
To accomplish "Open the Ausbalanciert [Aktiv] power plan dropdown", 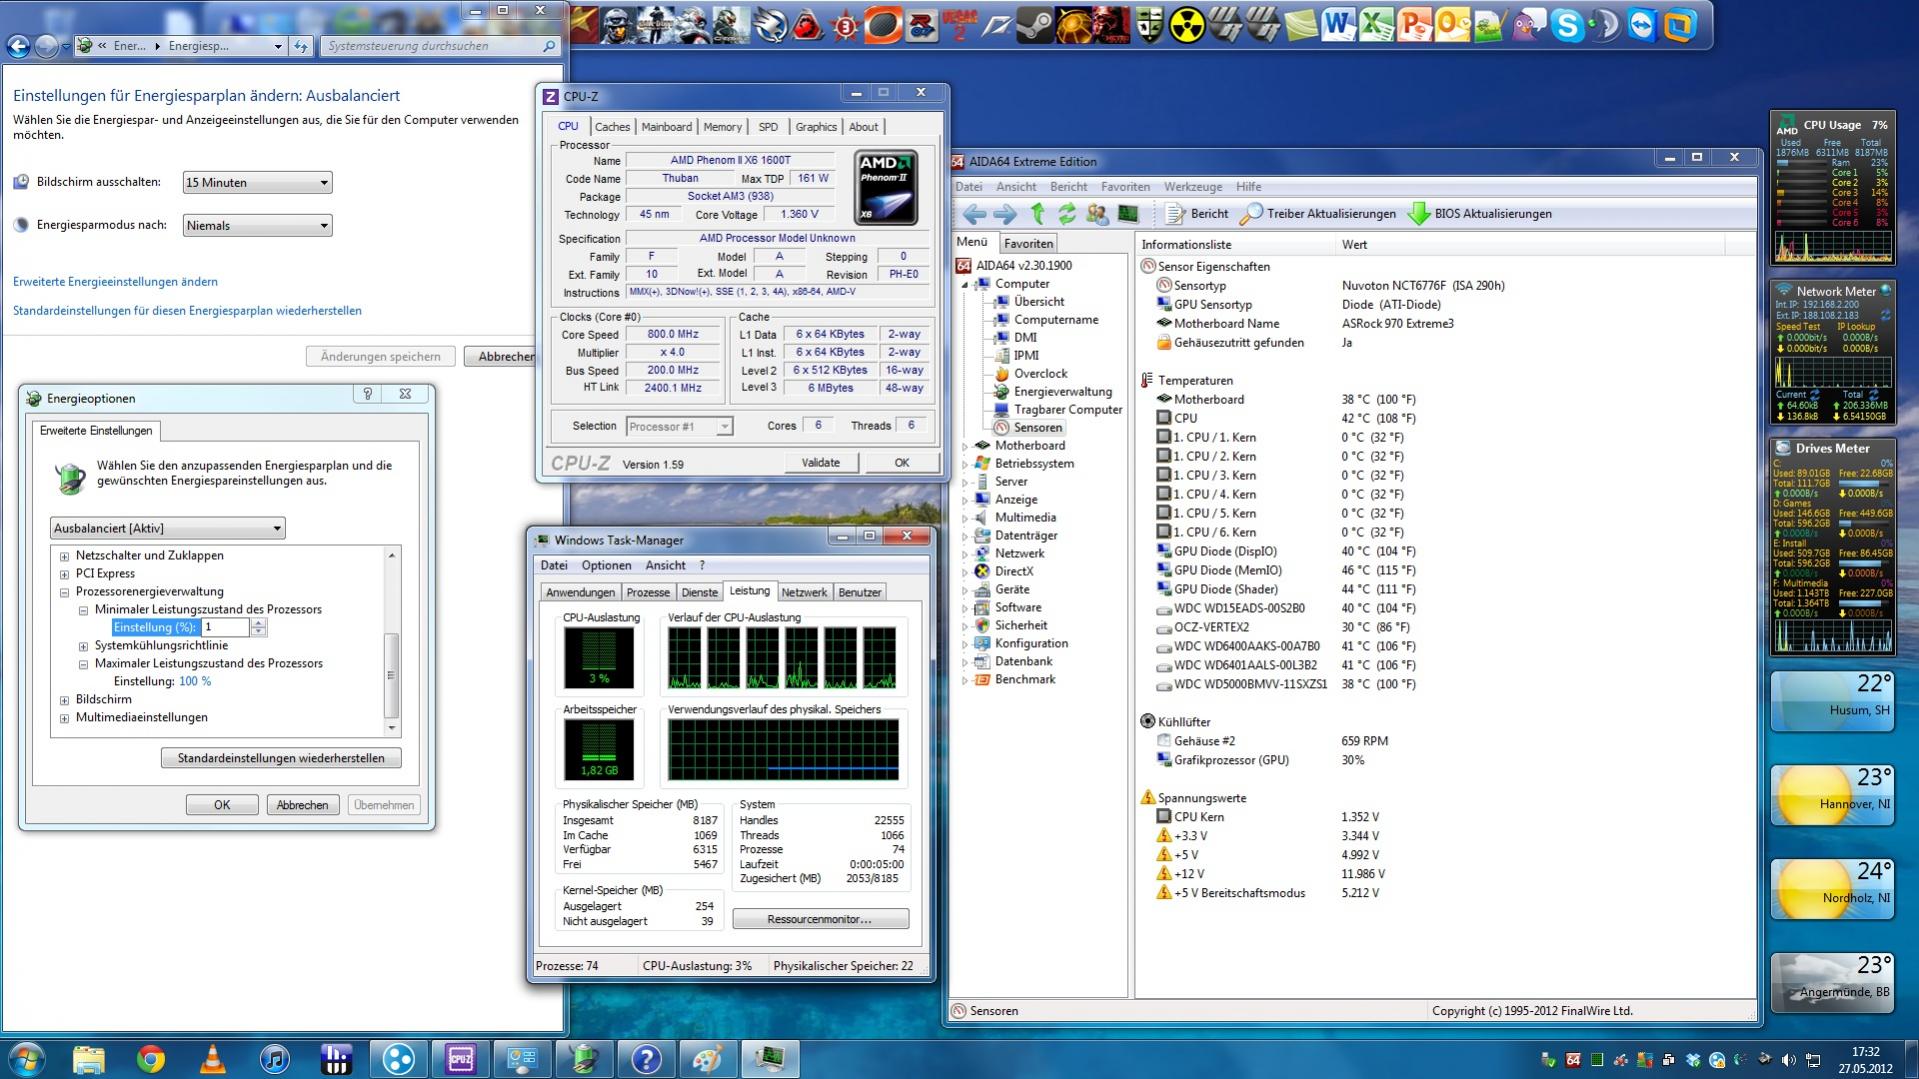I will (x=167, y=528).
